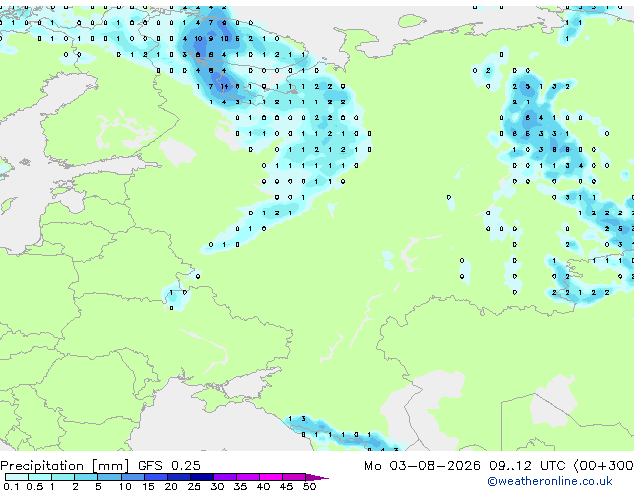Select the 0.1–0.5 mm legend color swatch
634x490 pixels.
(x=17, y=477)
